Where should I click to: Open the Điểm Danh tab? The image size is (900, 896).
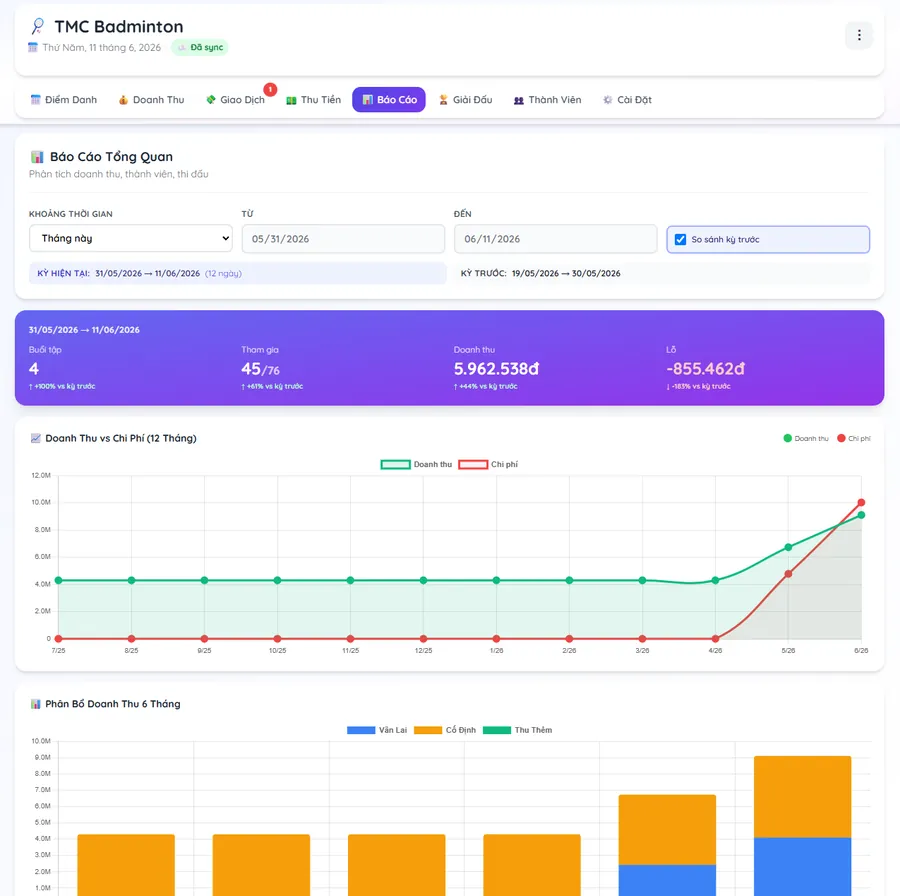tap(63, 100)
